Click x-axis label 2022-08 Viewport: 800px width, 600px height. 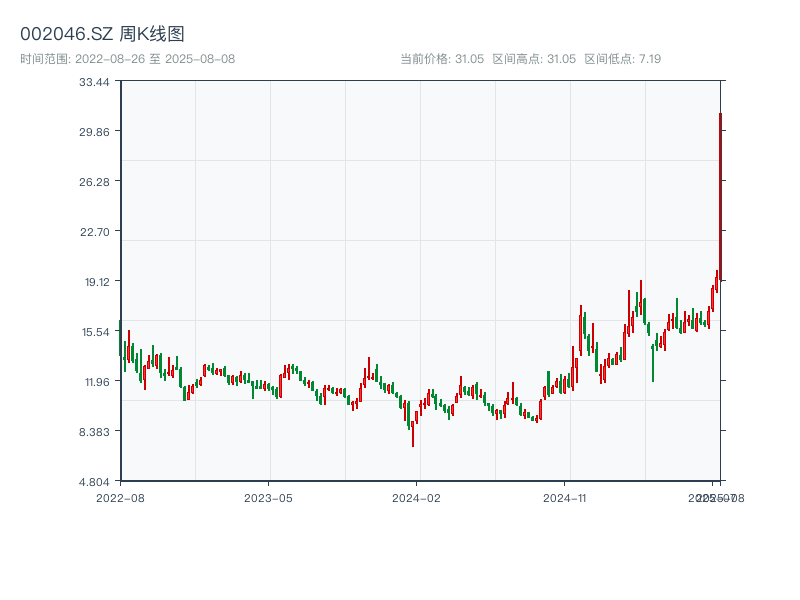(x=120, y=498)
